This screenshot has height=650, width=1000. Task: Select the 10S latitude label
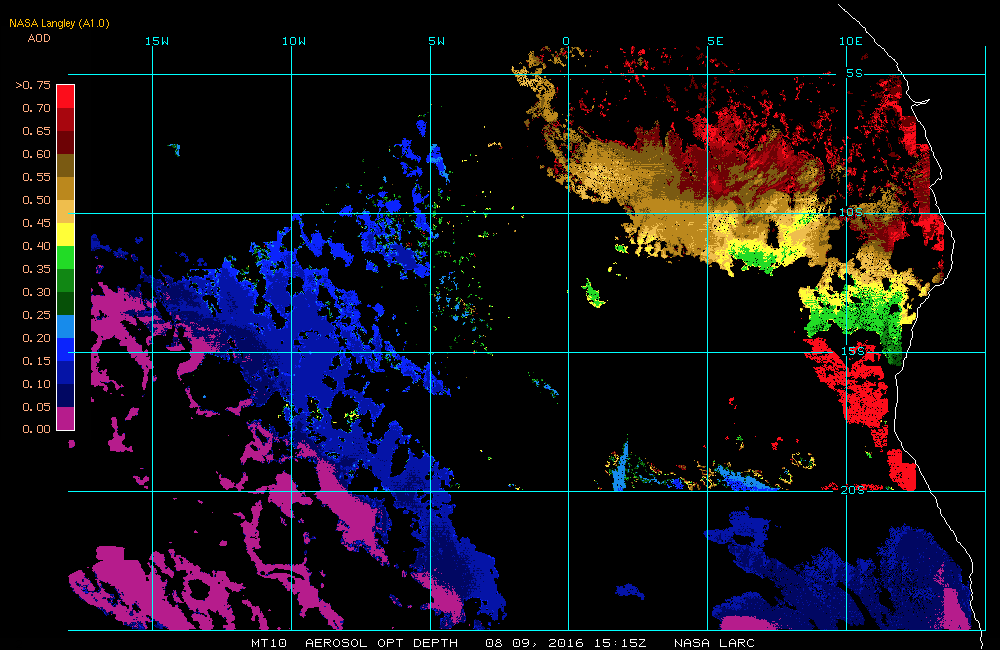(x=851, y=212)
